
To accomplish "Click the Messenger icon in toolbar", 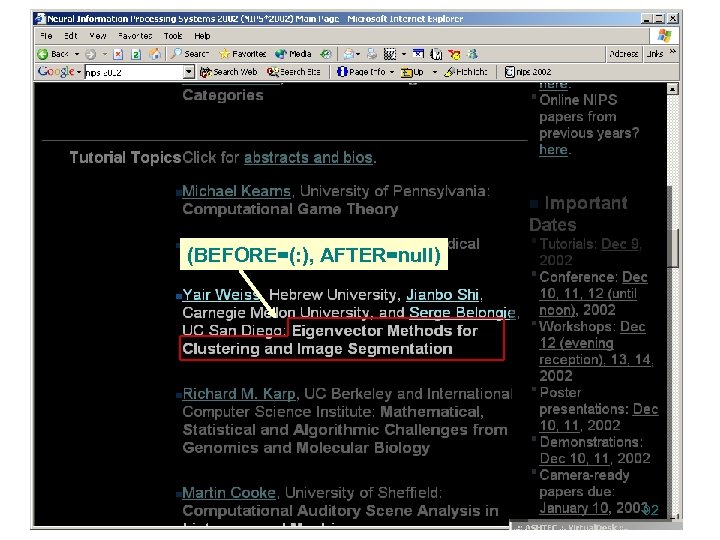I will [472, 54].
